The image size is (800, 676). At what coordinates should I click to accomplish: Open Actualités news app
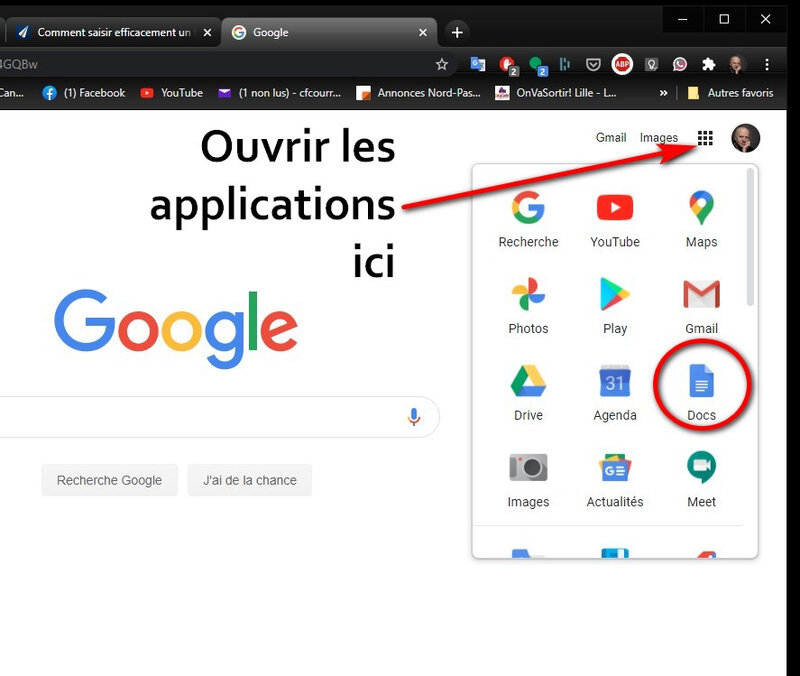(x=615, y=480)
